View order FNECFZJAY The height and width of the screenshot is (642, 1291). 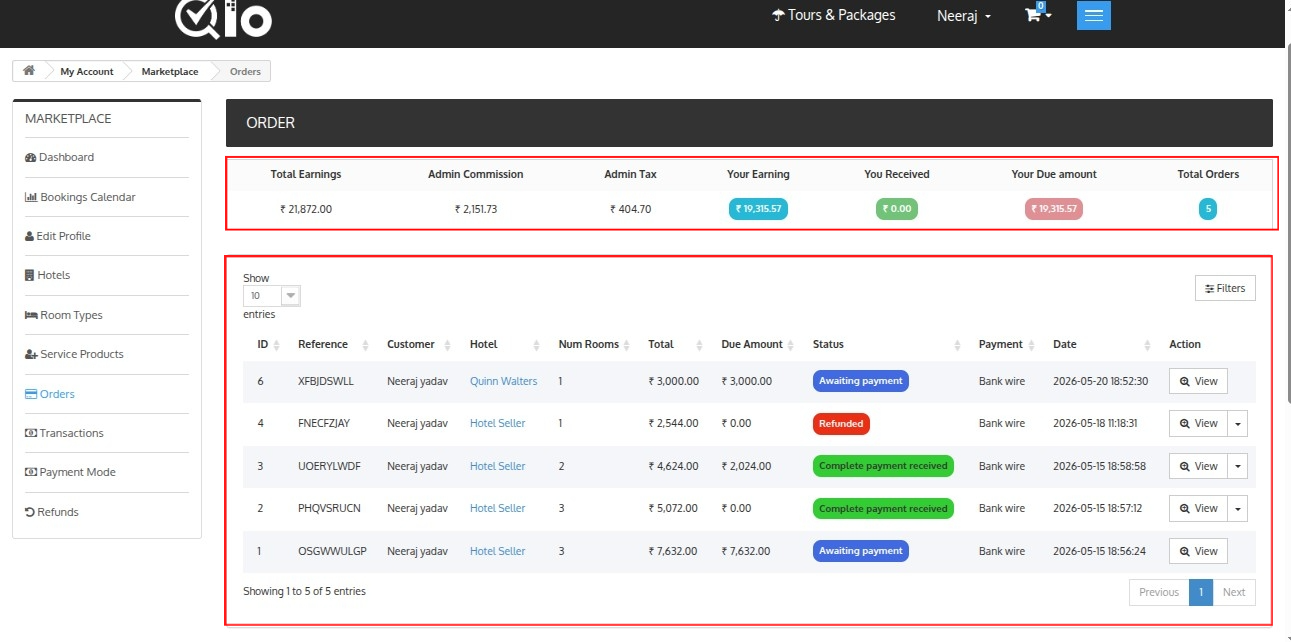(x=1198, y=424)
